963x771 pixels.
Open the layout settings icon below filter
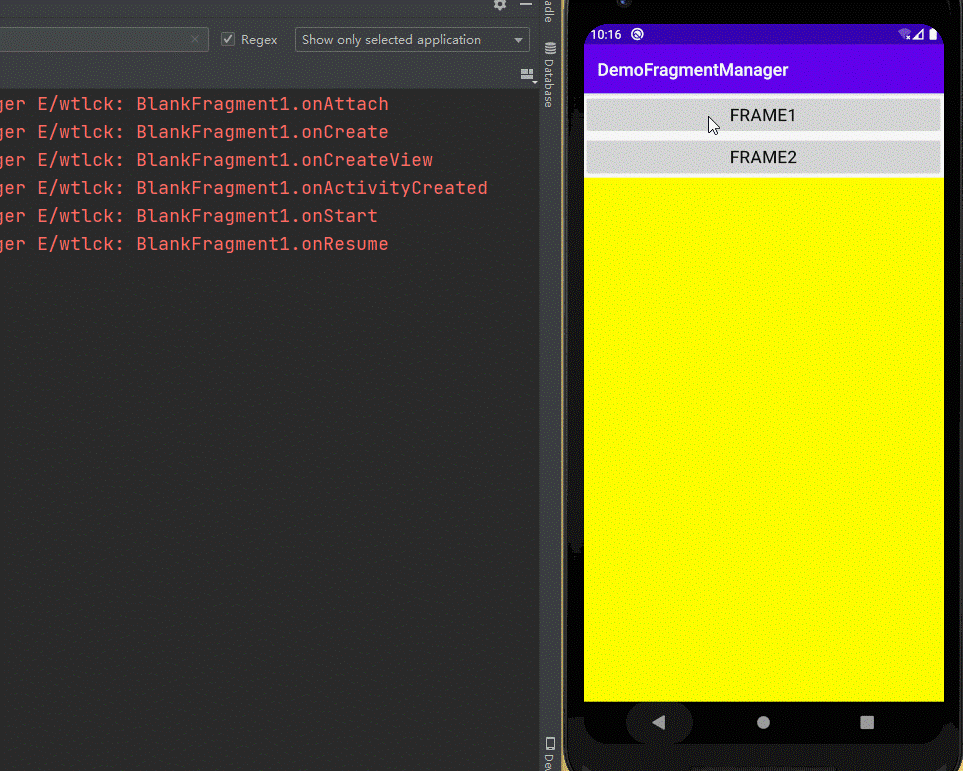[528, 75]
